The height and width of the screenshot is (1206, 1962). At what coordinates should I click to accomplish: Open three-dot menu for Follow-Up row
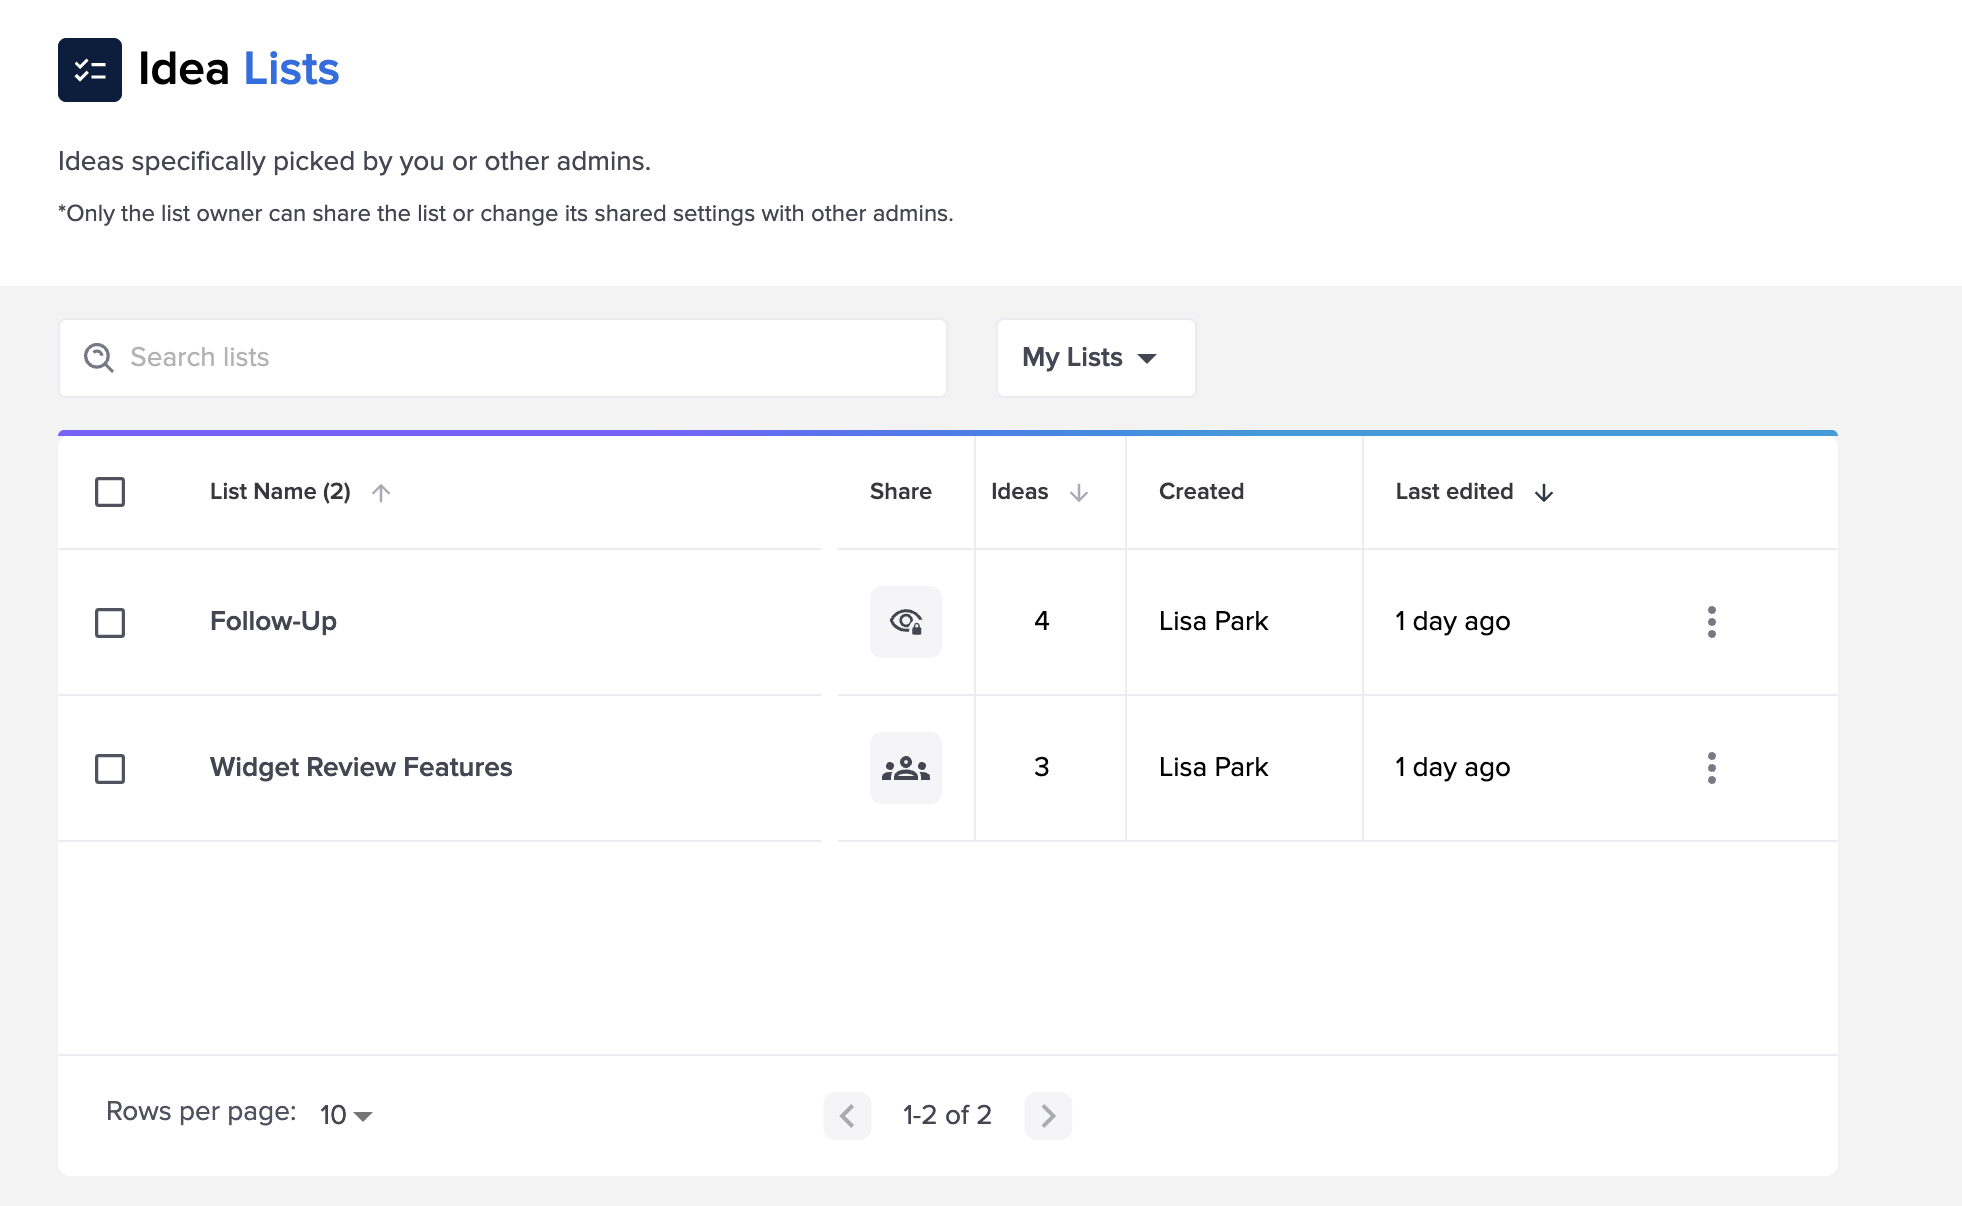(x=1711, y=622)
